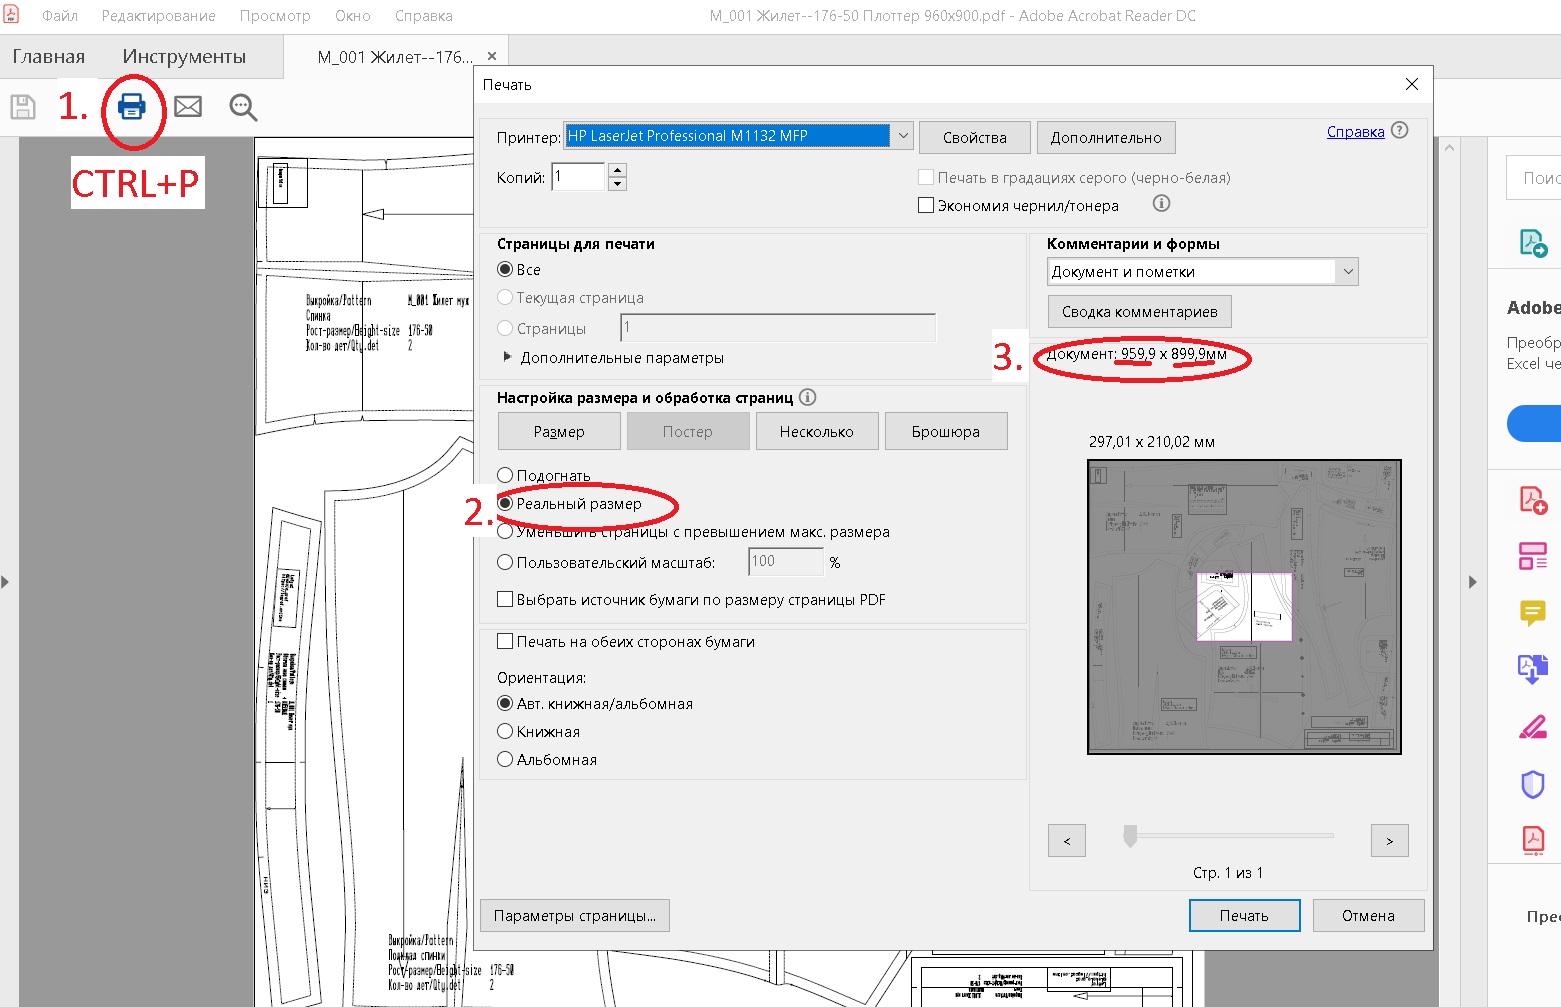Select the 'Все' pages radio button
Viewport: 1561px width, 1007px height.
pos(505,269)
